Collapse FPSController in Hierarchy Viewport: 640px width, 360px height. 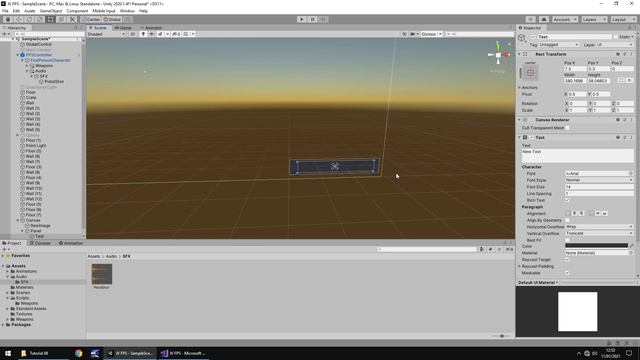point(18,55)
